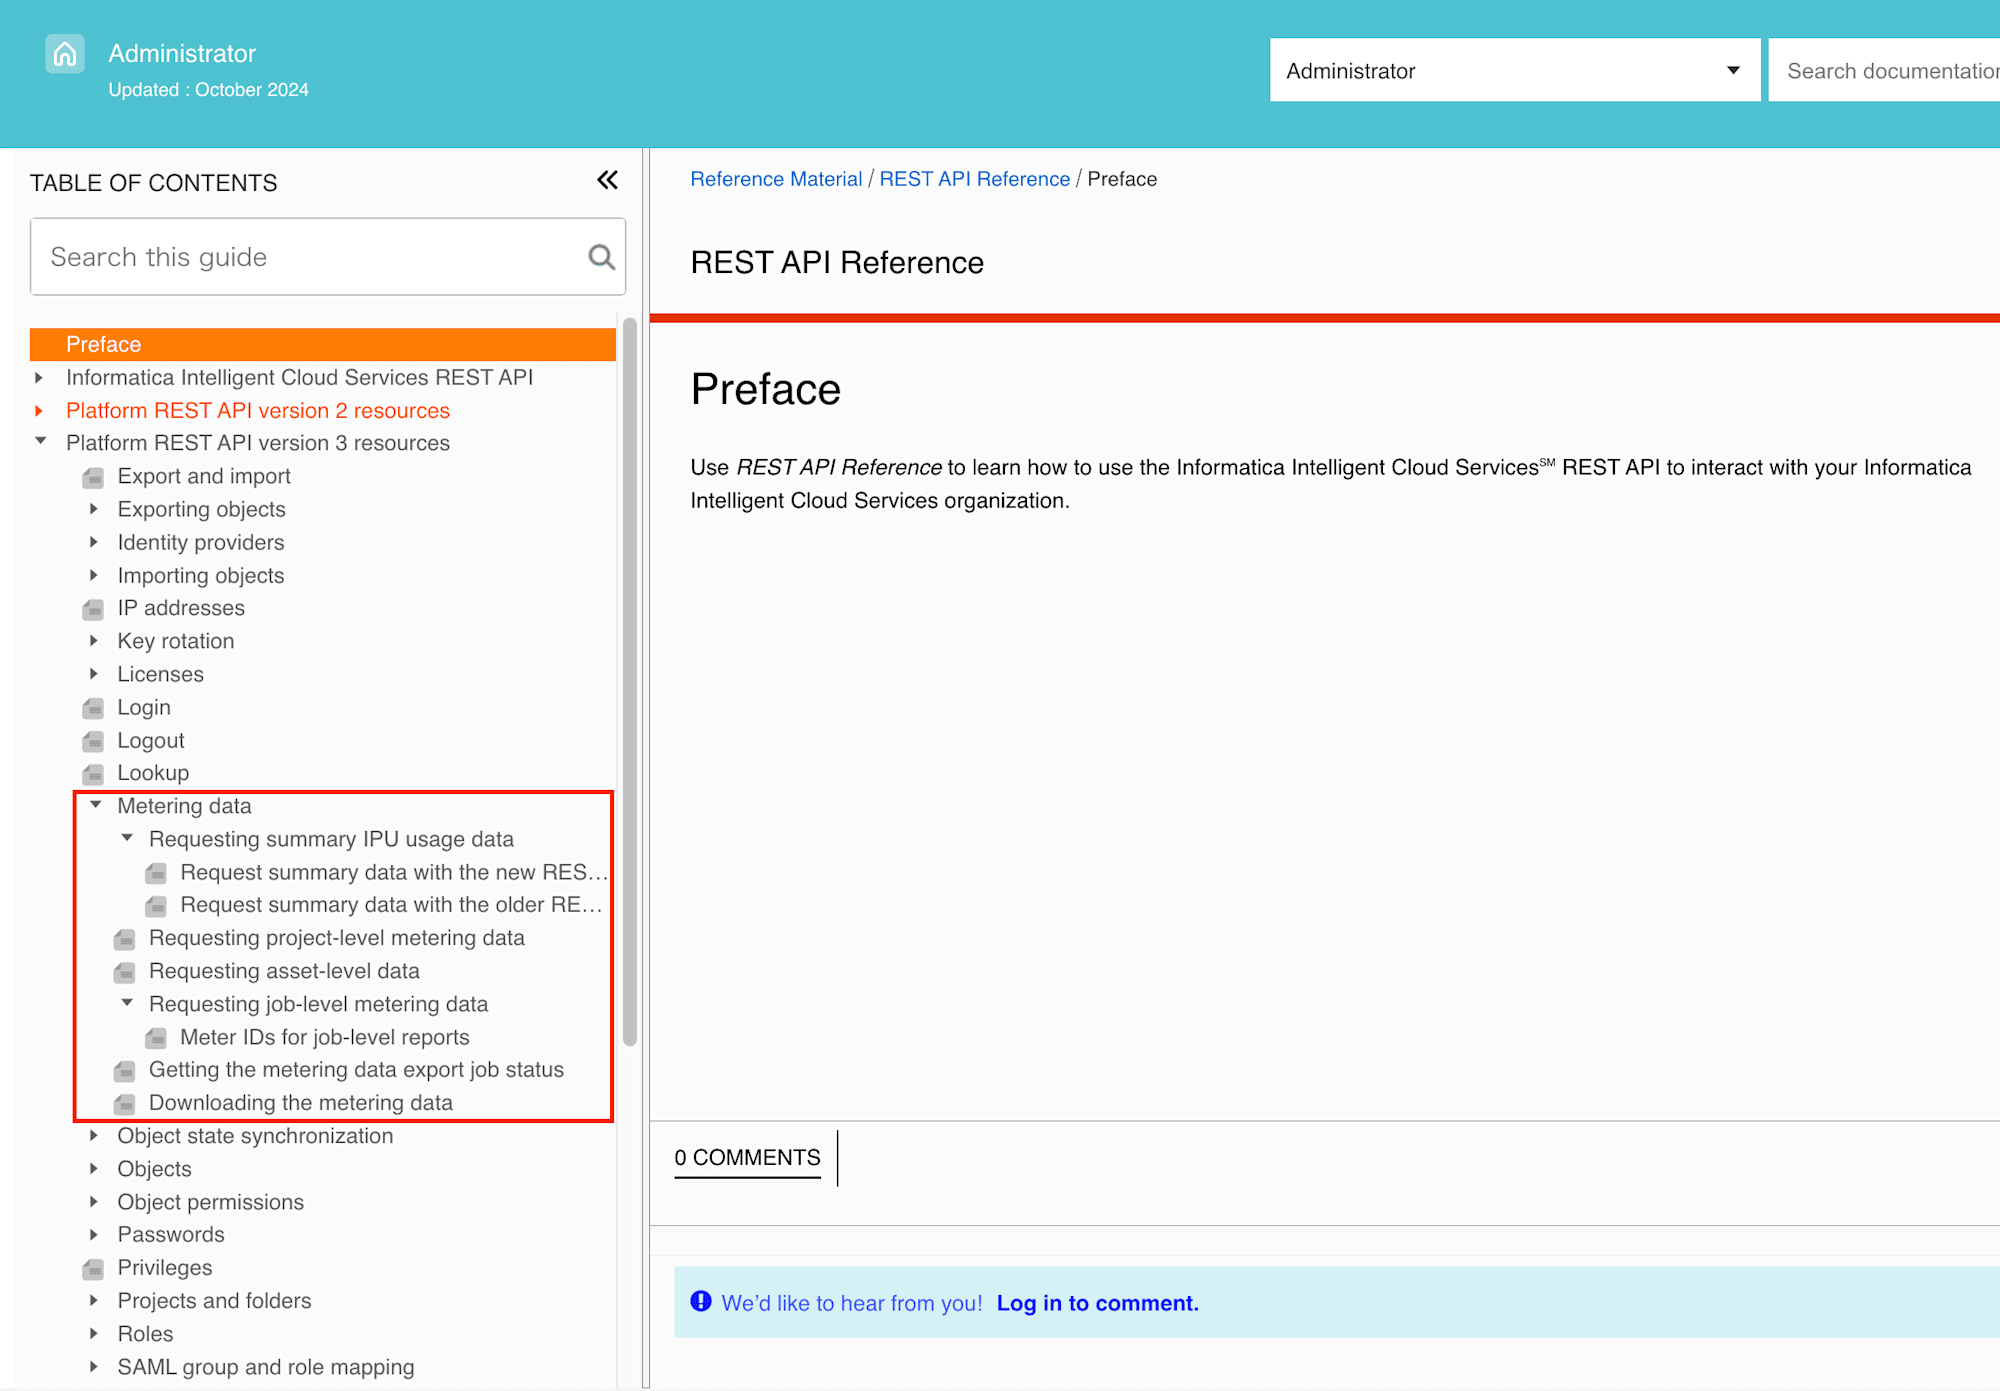
Task: Expand the Key rotation node
Action: pyautogui.click(x=93, y=641)
